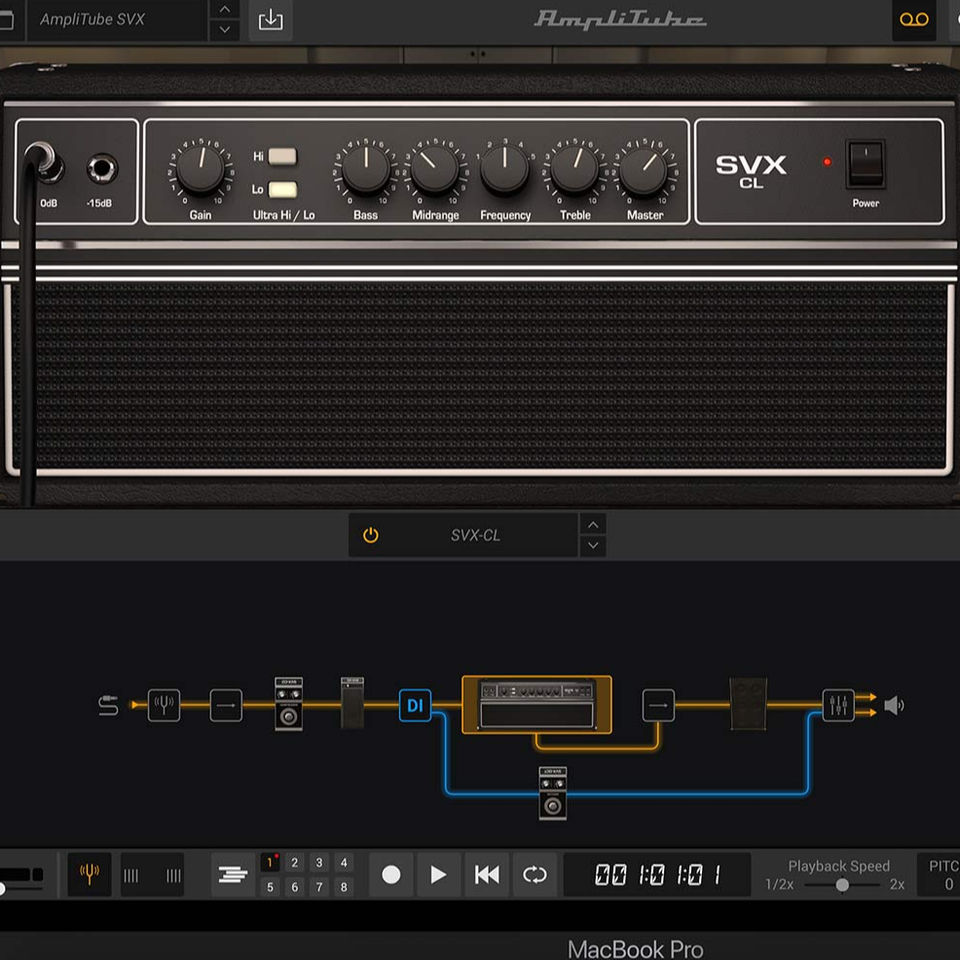Click the Bass knob

[366, 168]
